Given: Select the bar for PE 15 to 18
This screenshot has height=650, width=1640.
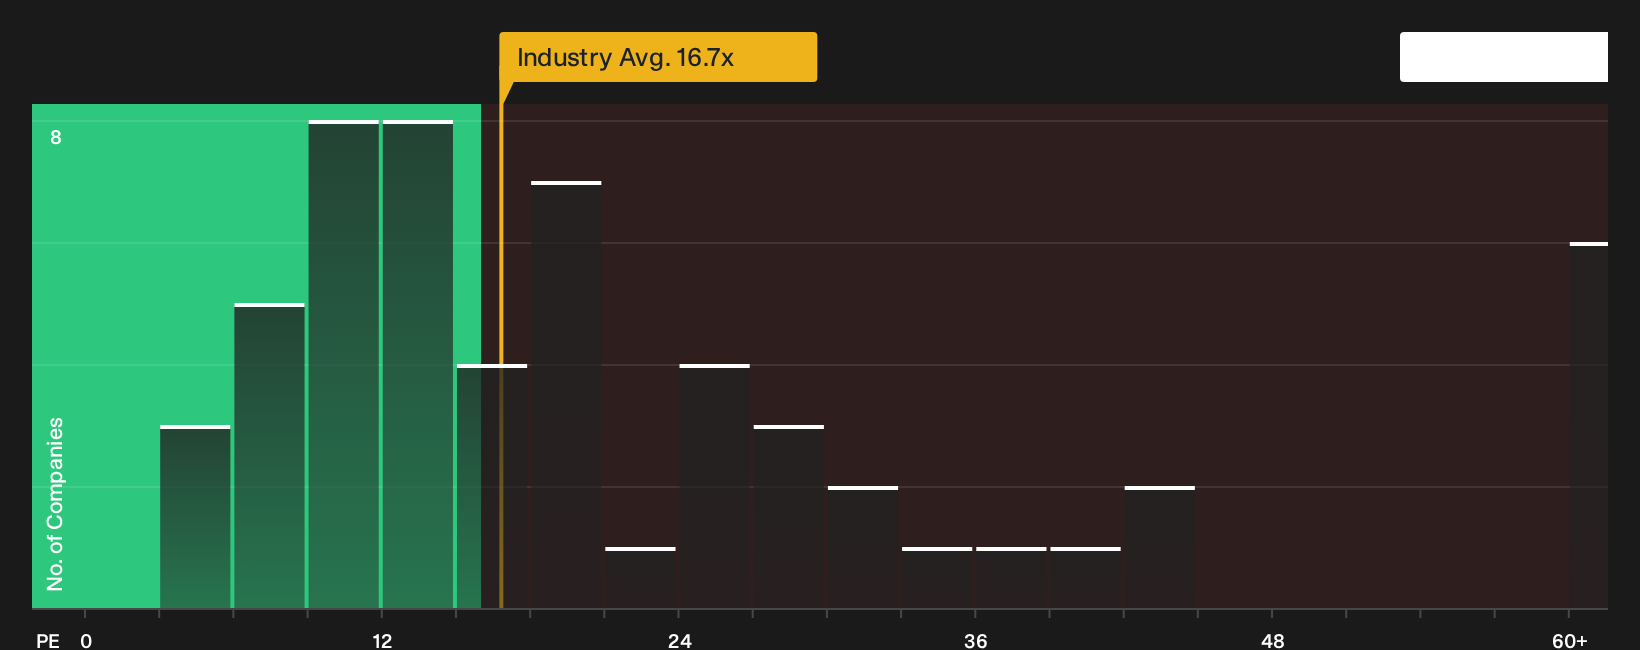Looking at the screenshot, I should (492, 486).
